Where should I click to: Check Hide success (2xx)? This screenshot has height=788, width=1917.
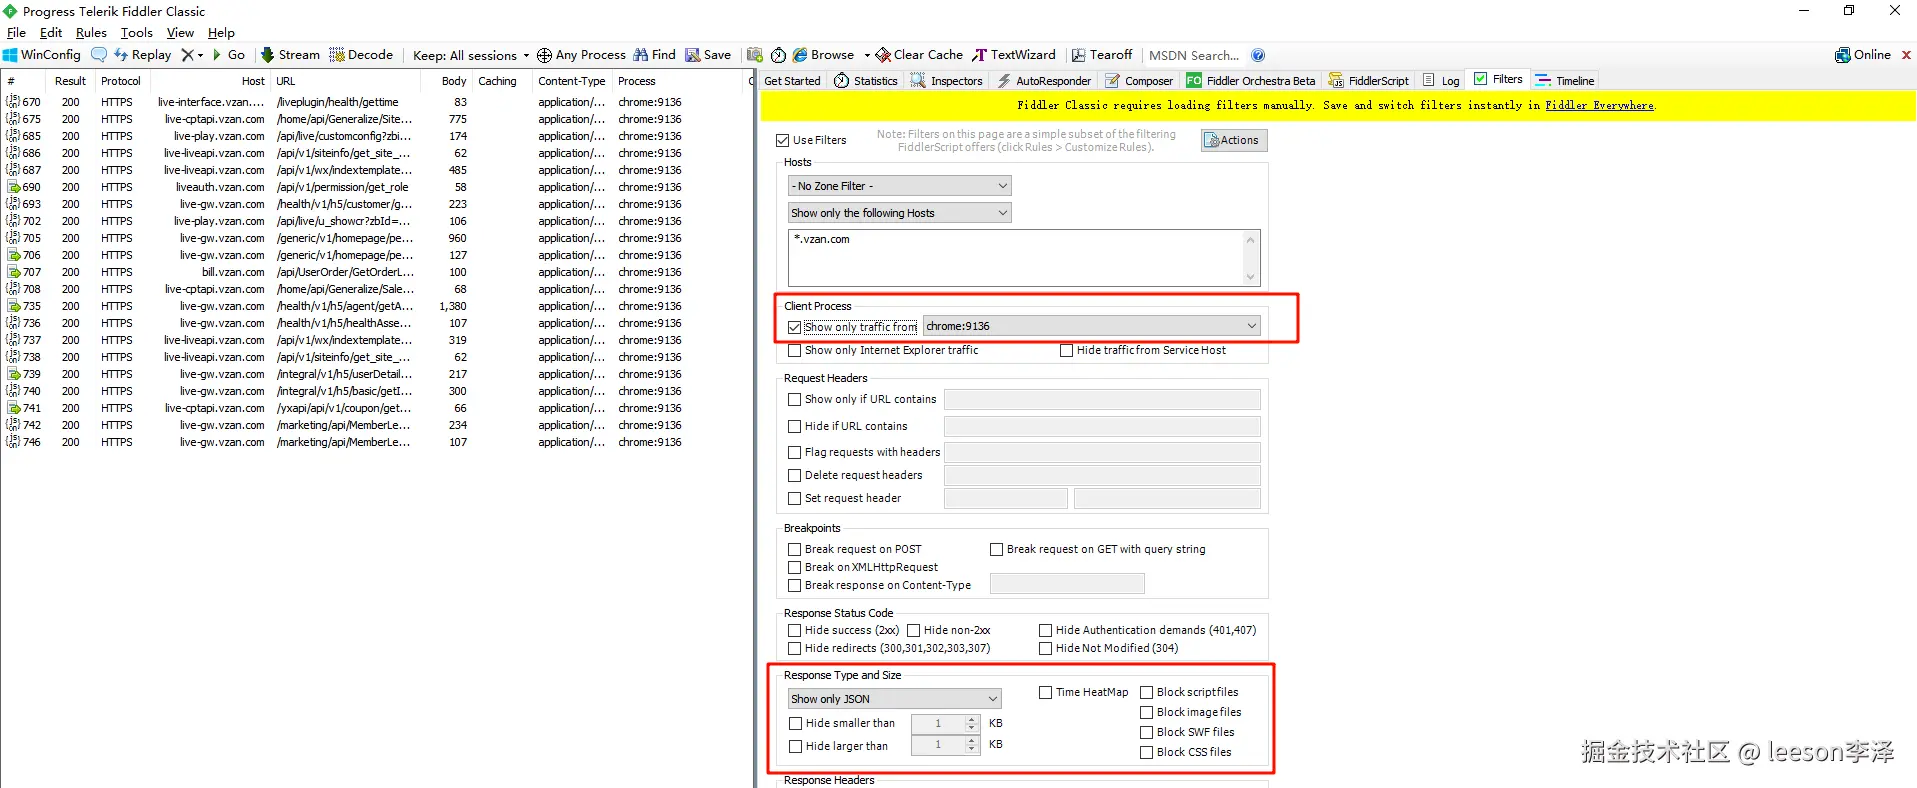[x=794, y=631]
